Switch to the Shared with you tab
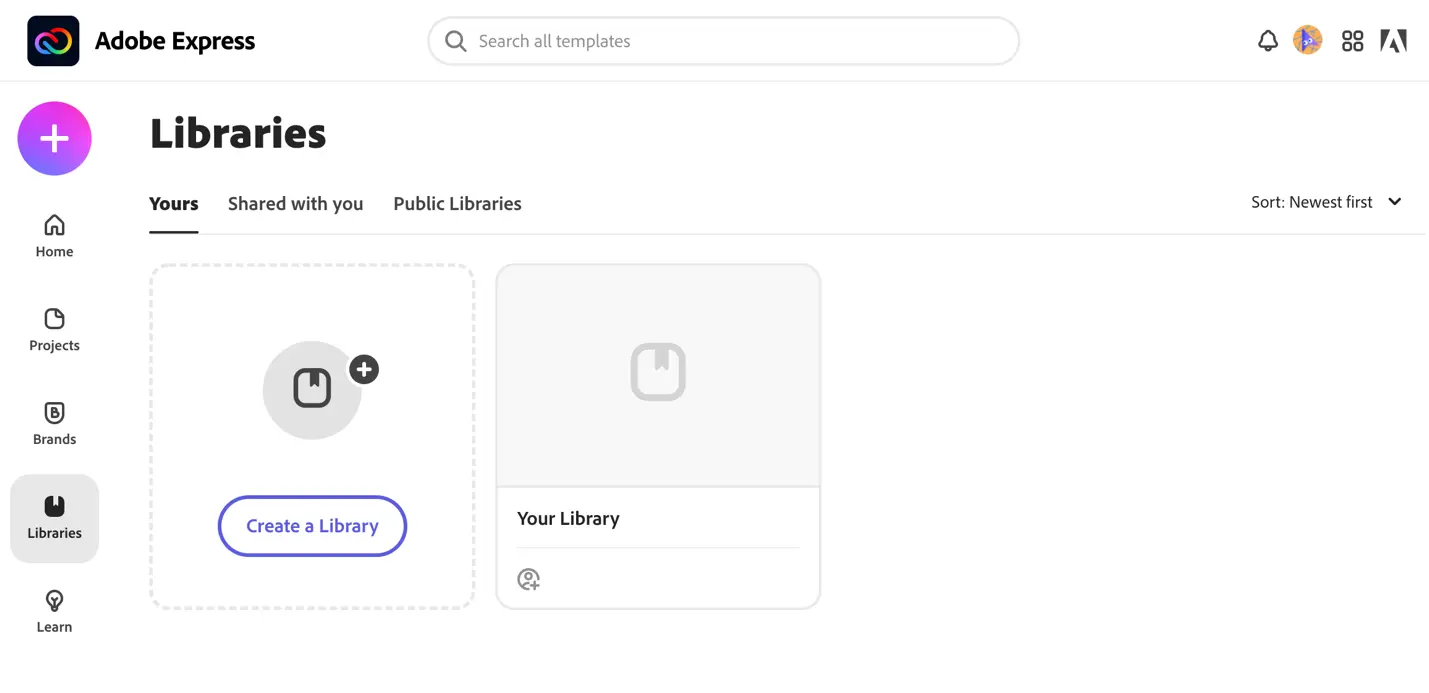This screenshot has height=693, width=1429. (x=295, y=204)
